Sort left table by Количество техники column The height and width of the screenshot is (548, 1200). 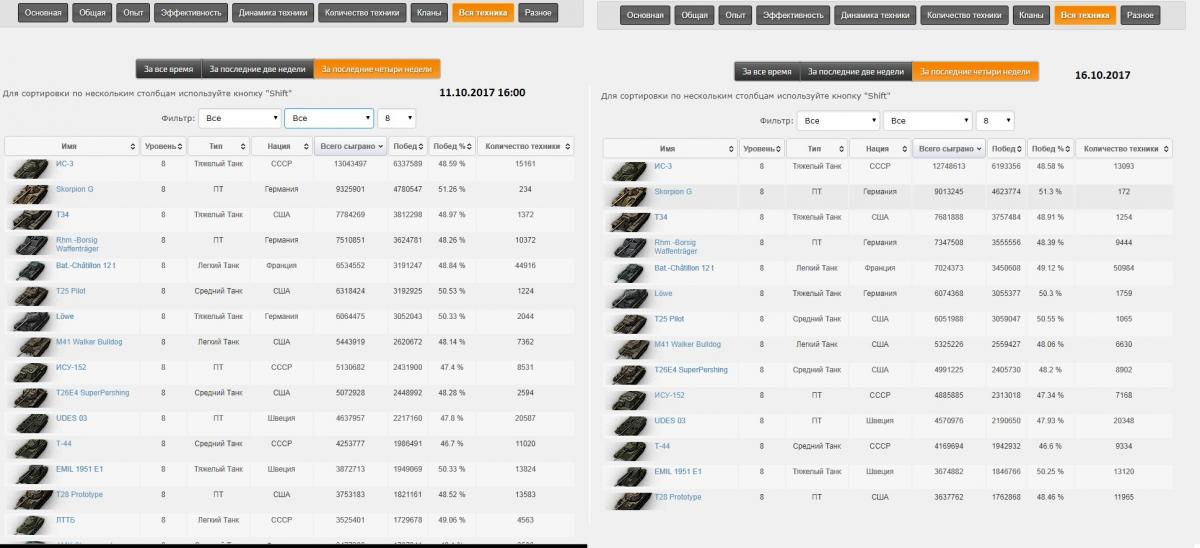tap(526, 146)
